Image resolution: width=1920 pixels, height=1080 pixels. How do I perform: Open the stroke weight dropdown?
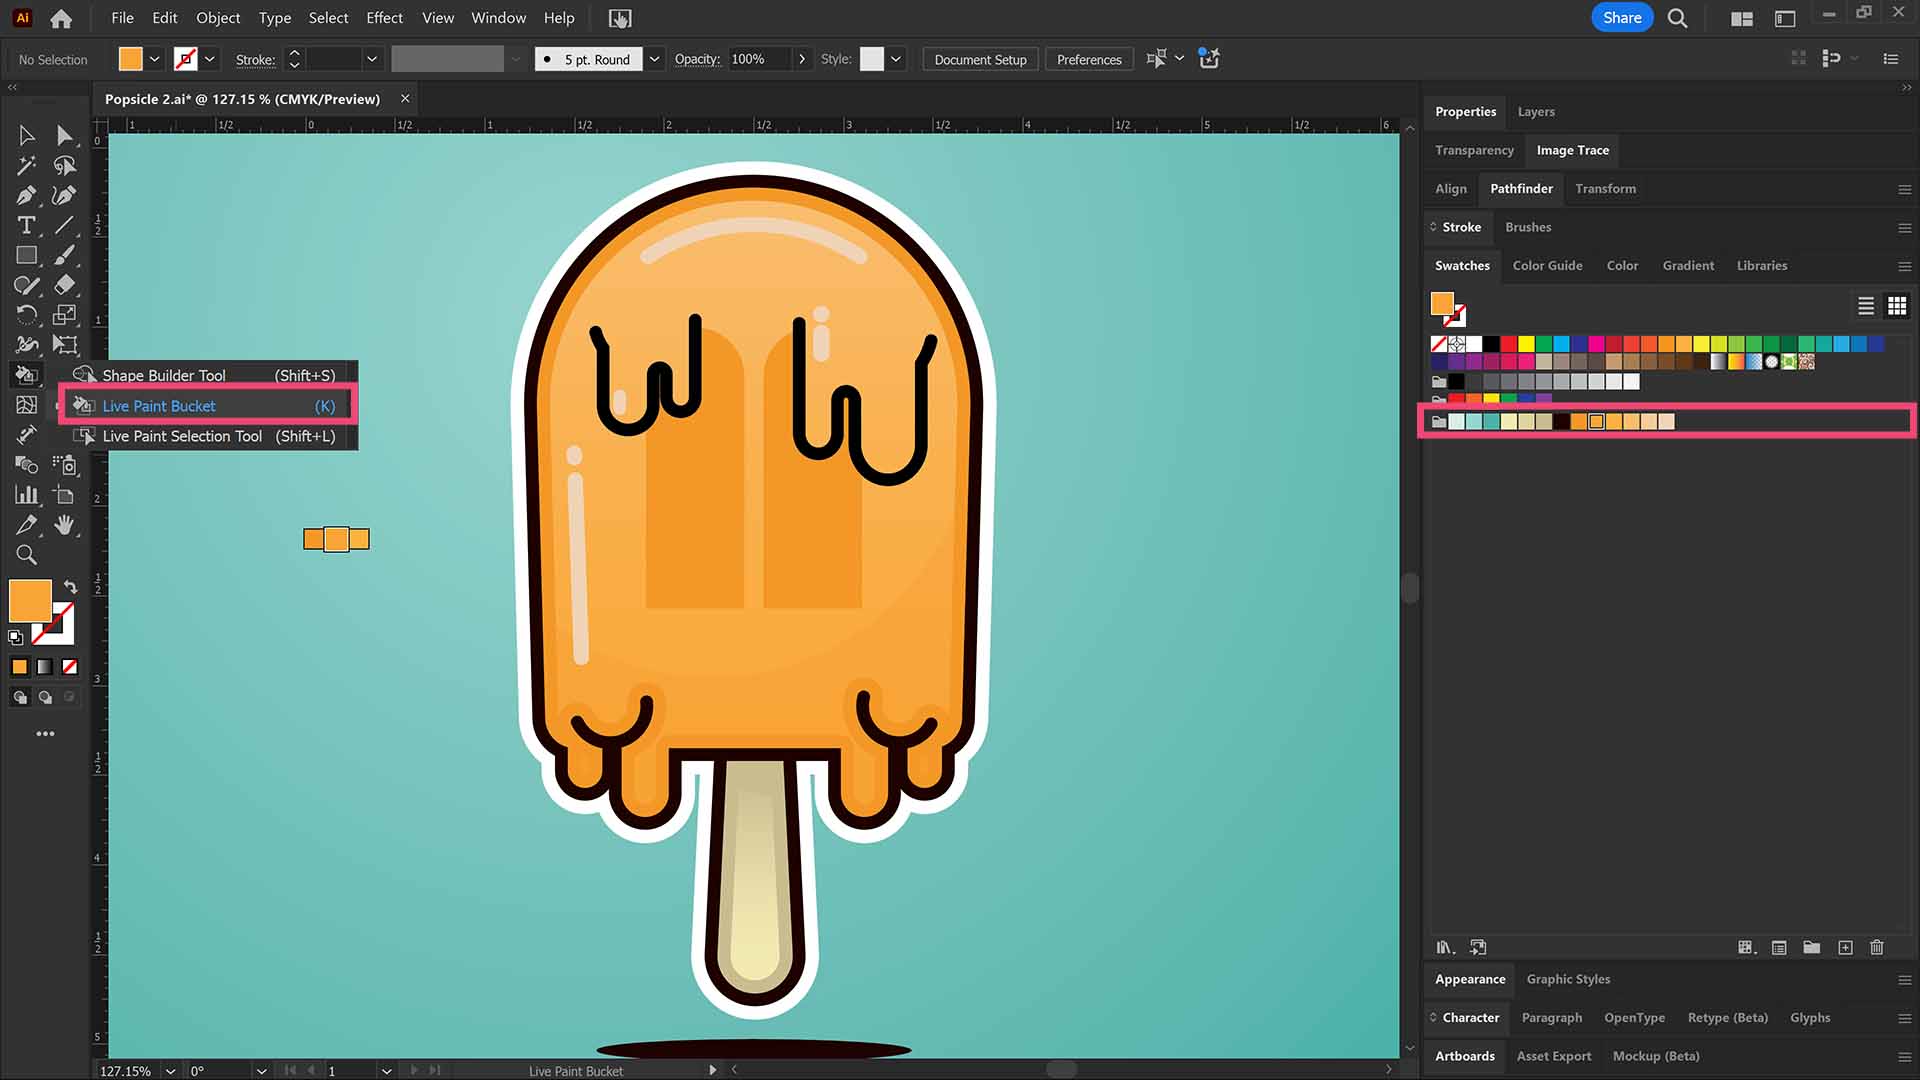click(372, 59)
